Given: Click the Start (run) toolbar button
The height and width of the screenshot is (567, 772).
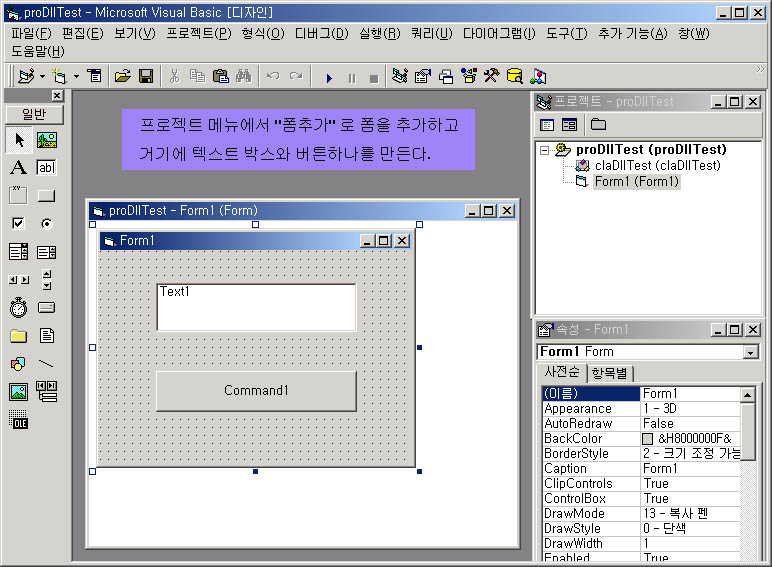Looking at the screenshot, I should tap(329, 78).
